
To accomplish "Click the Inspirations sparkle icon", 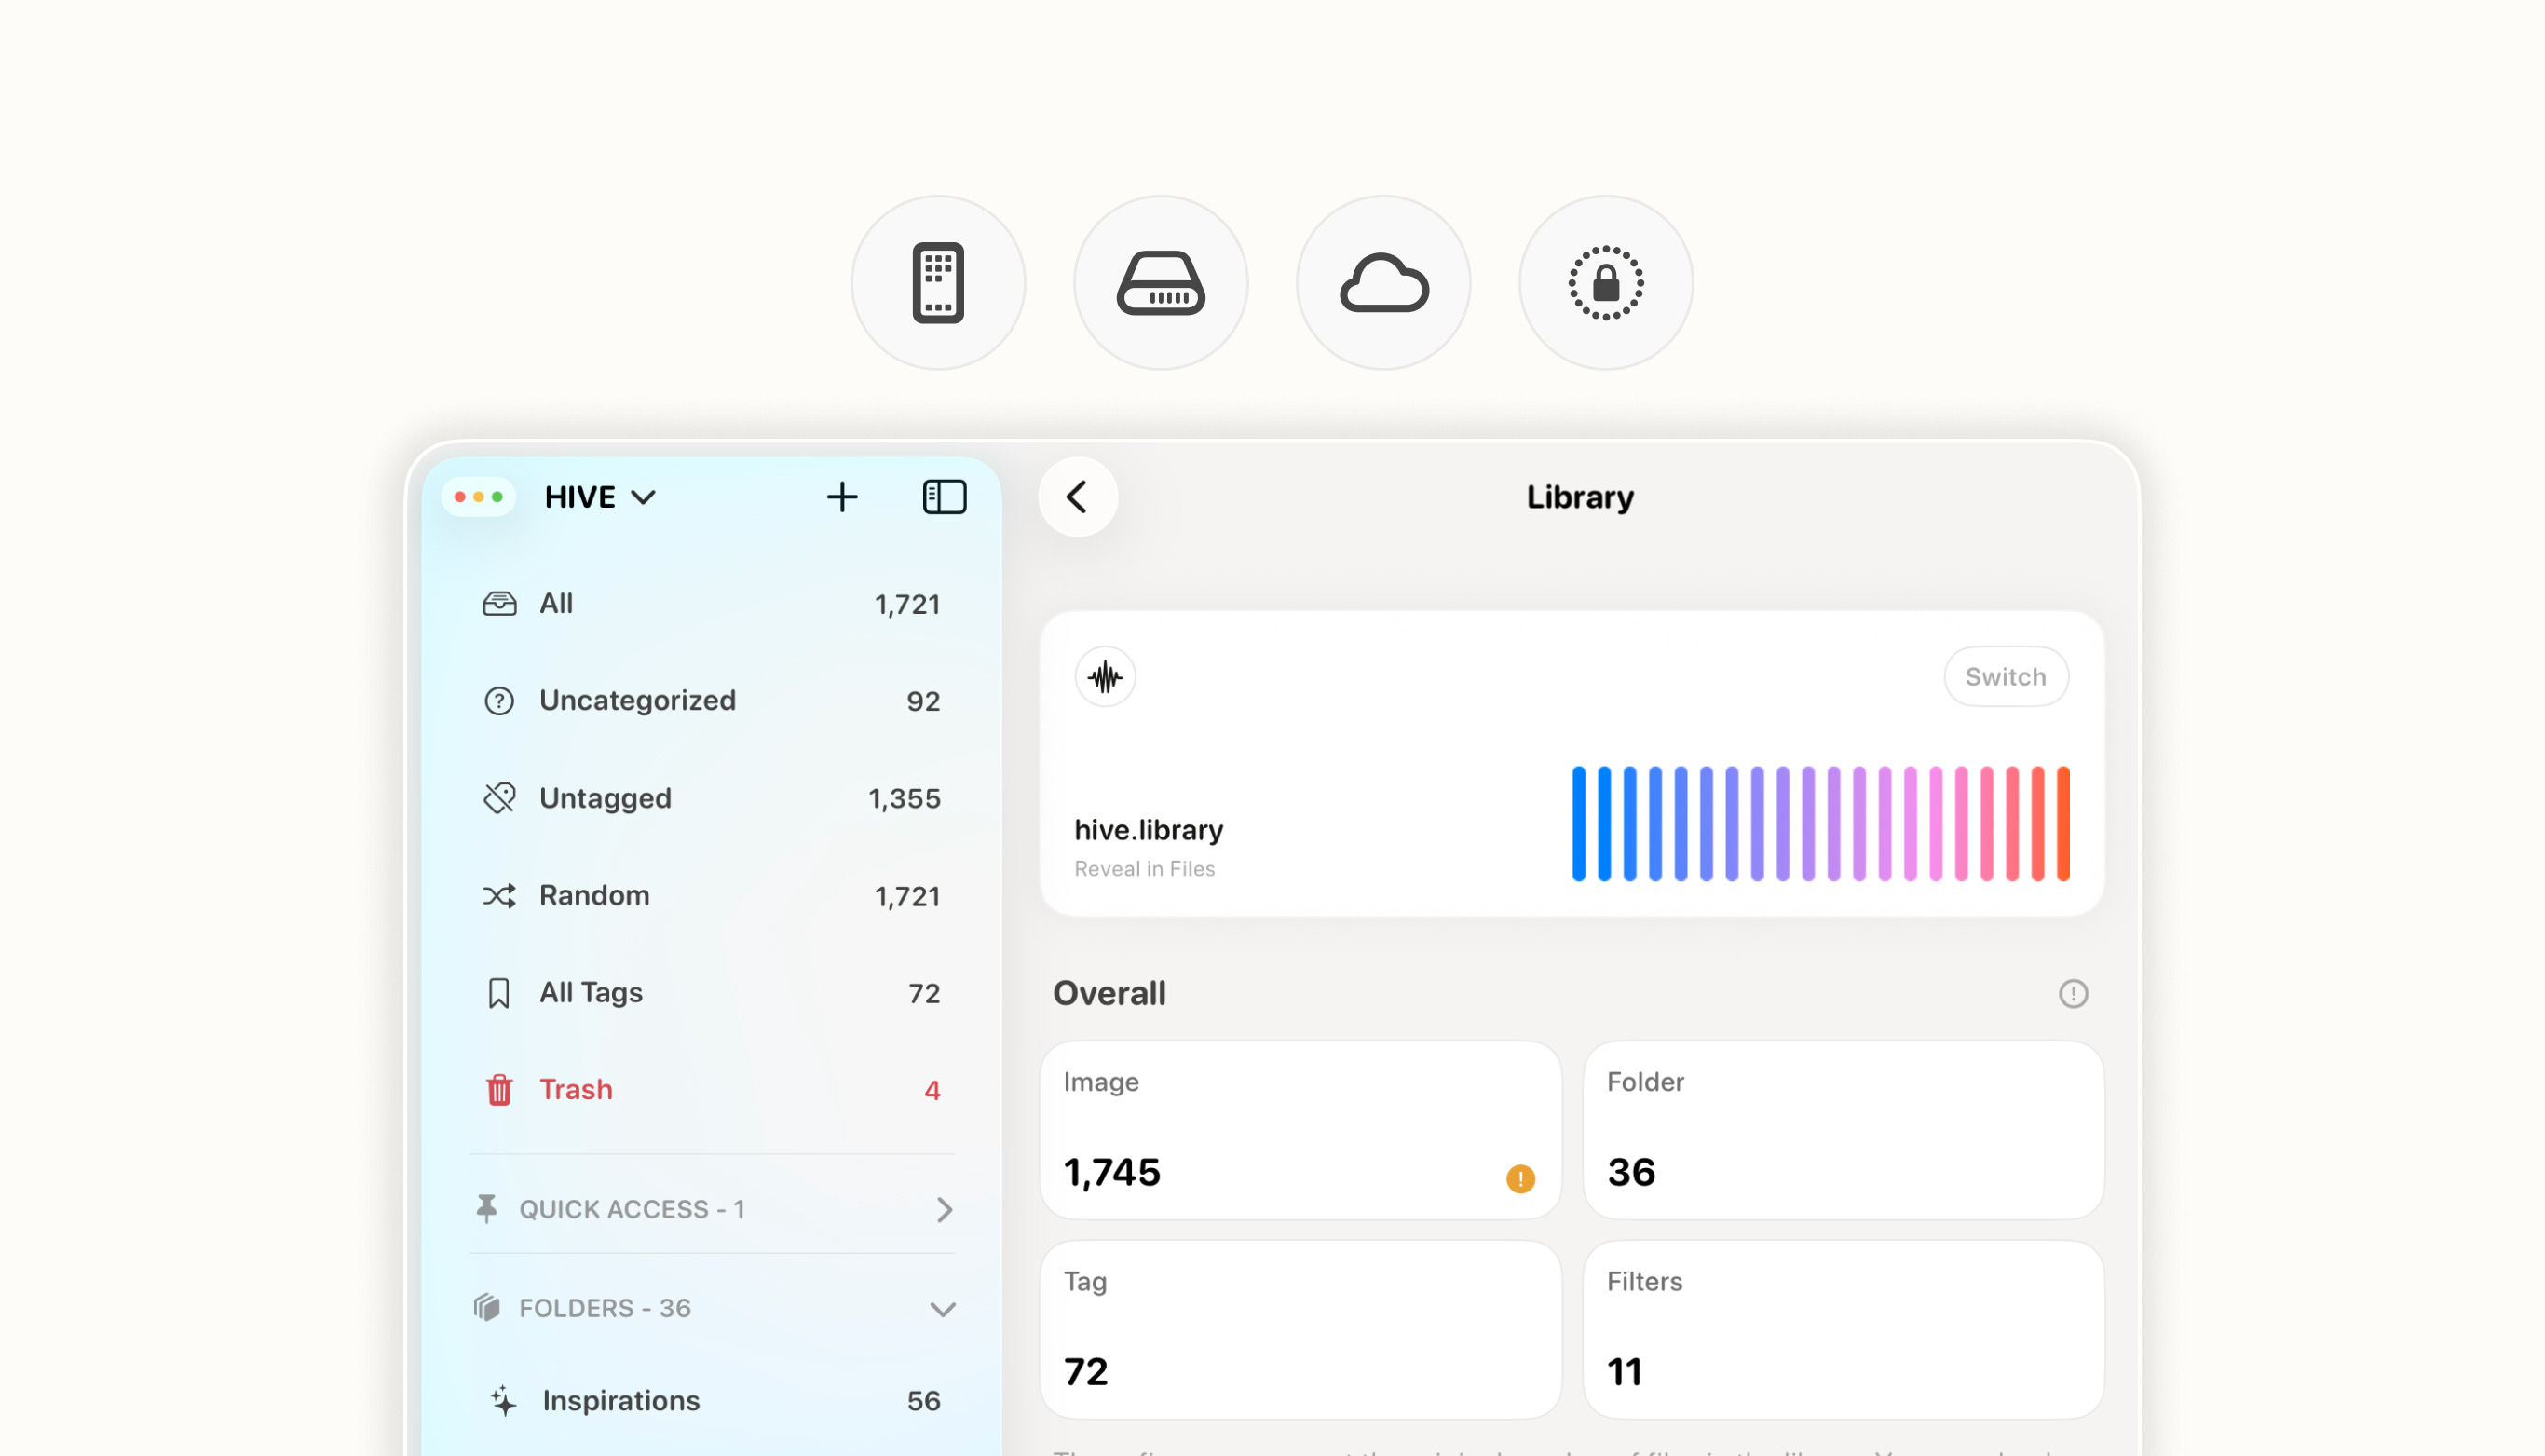I will click(x=503, y=1401).
